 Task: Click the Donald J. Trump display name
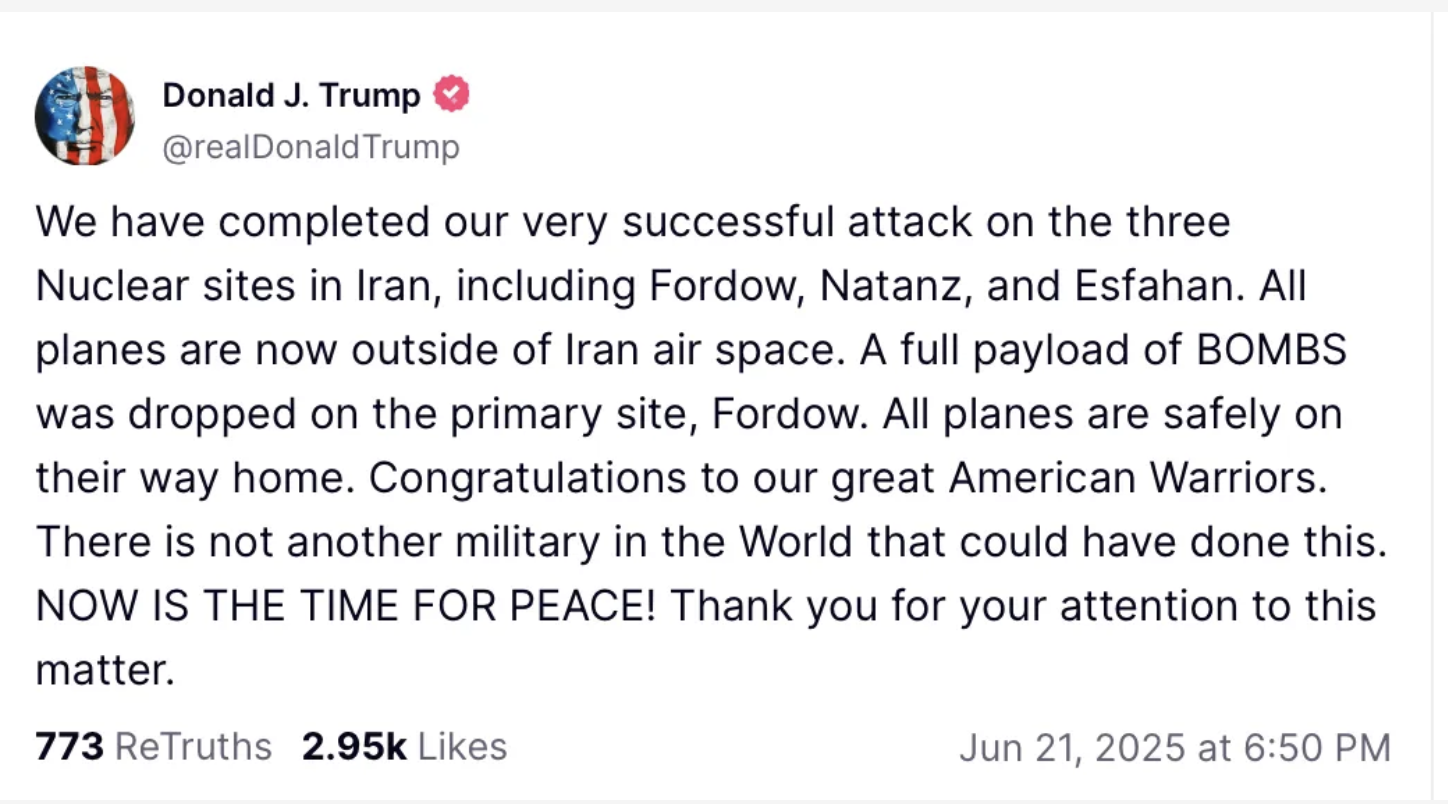coord(291,96)
